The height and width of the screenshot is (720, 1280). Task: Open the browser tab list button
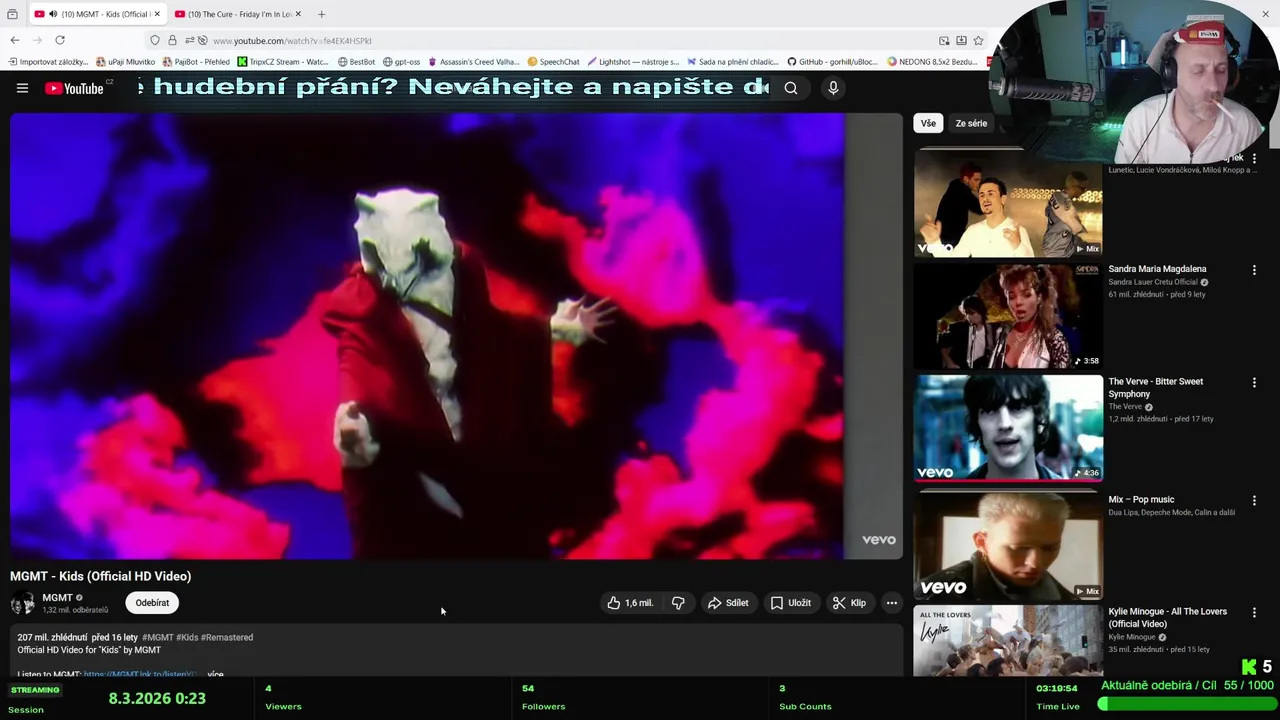click(x=12, y=14)
